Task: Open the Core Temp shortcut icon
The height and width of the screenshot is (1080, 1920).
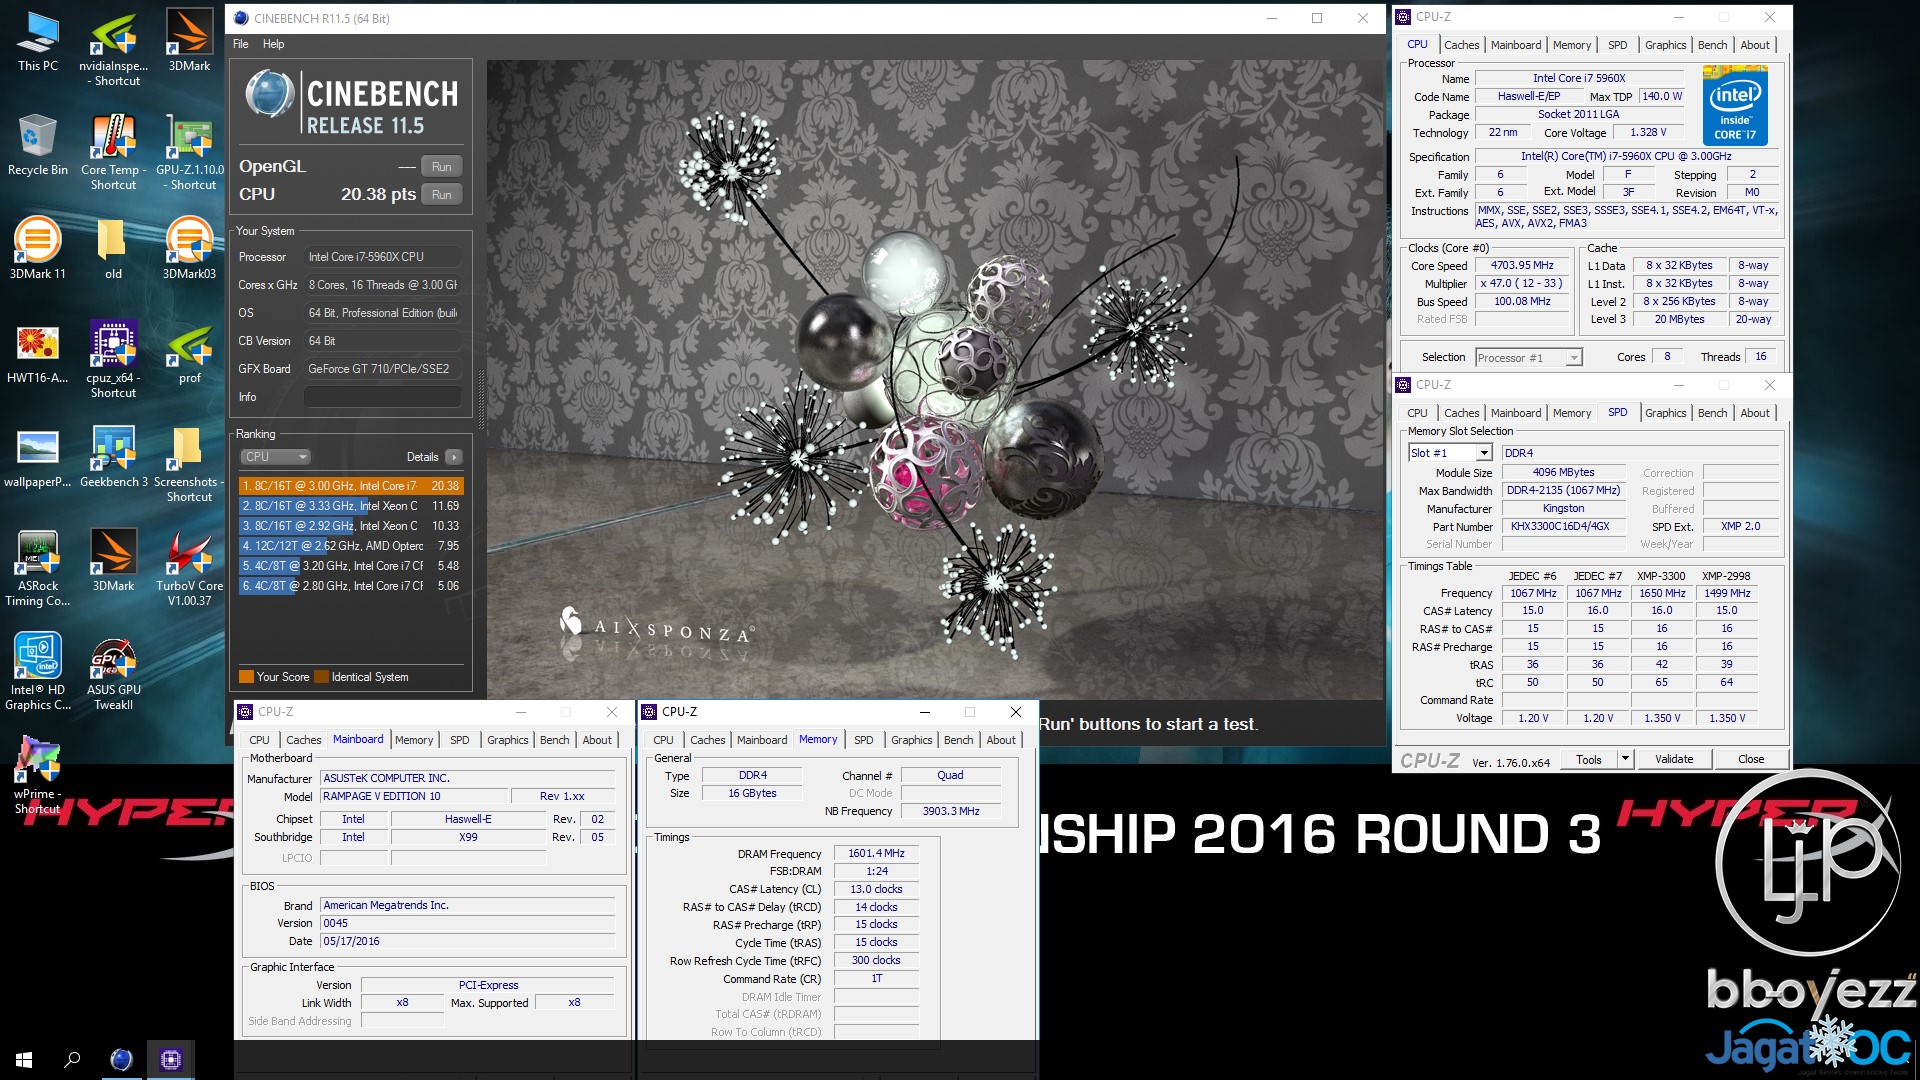Action: (114, 152)
